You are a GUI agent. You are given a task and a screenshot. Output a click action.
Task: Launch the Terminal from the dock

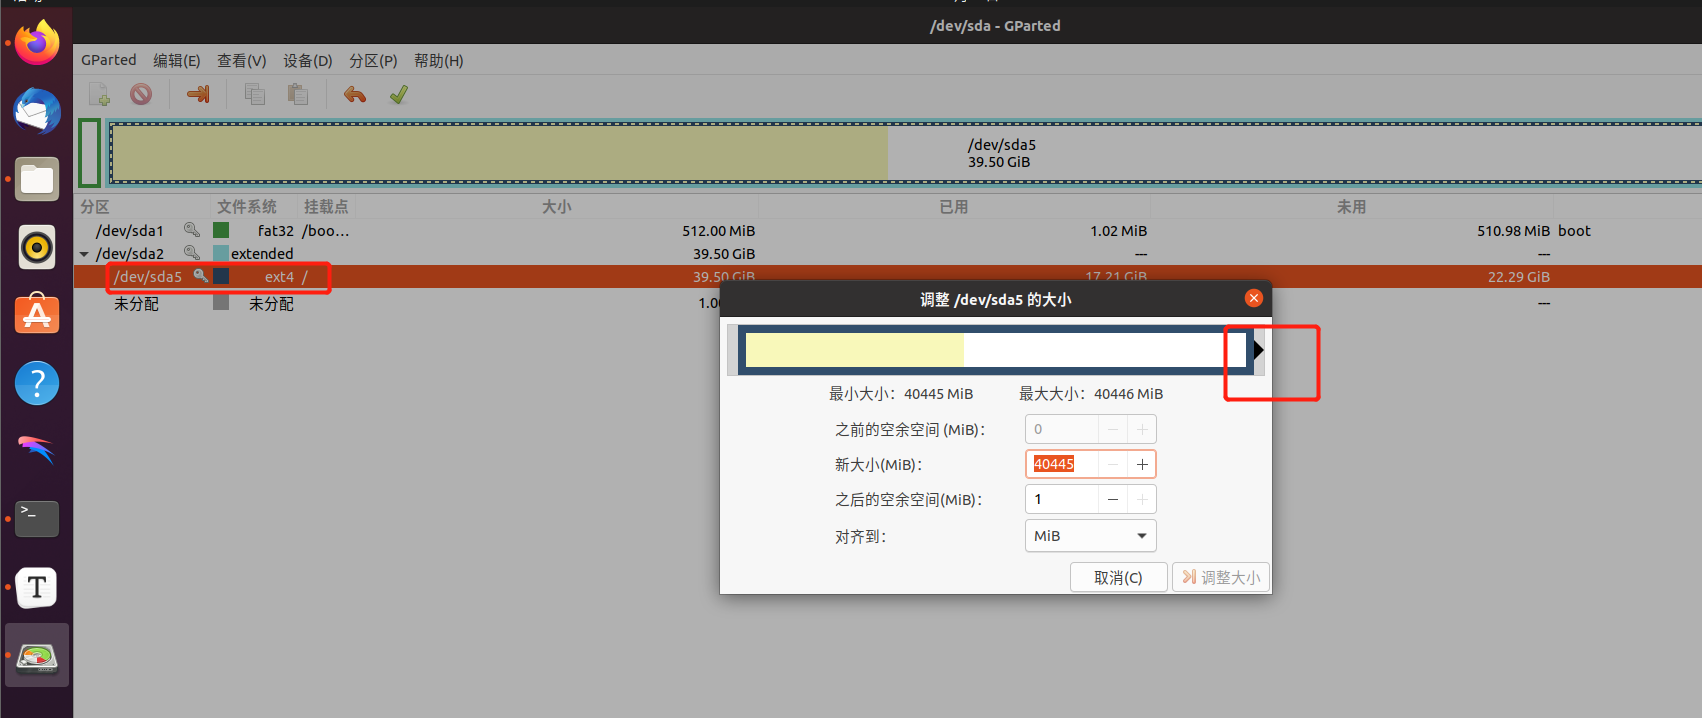(37, 518)
